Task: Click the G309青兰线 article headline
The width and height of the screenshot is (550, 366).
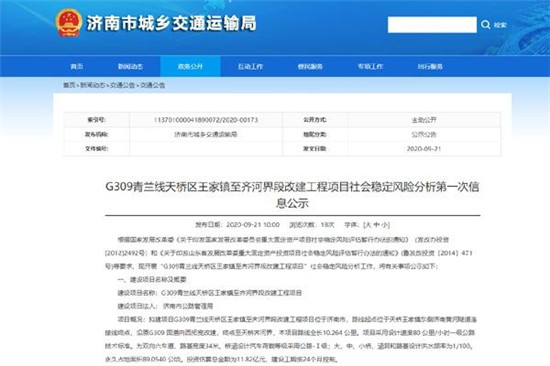Action: coord(292,195)
